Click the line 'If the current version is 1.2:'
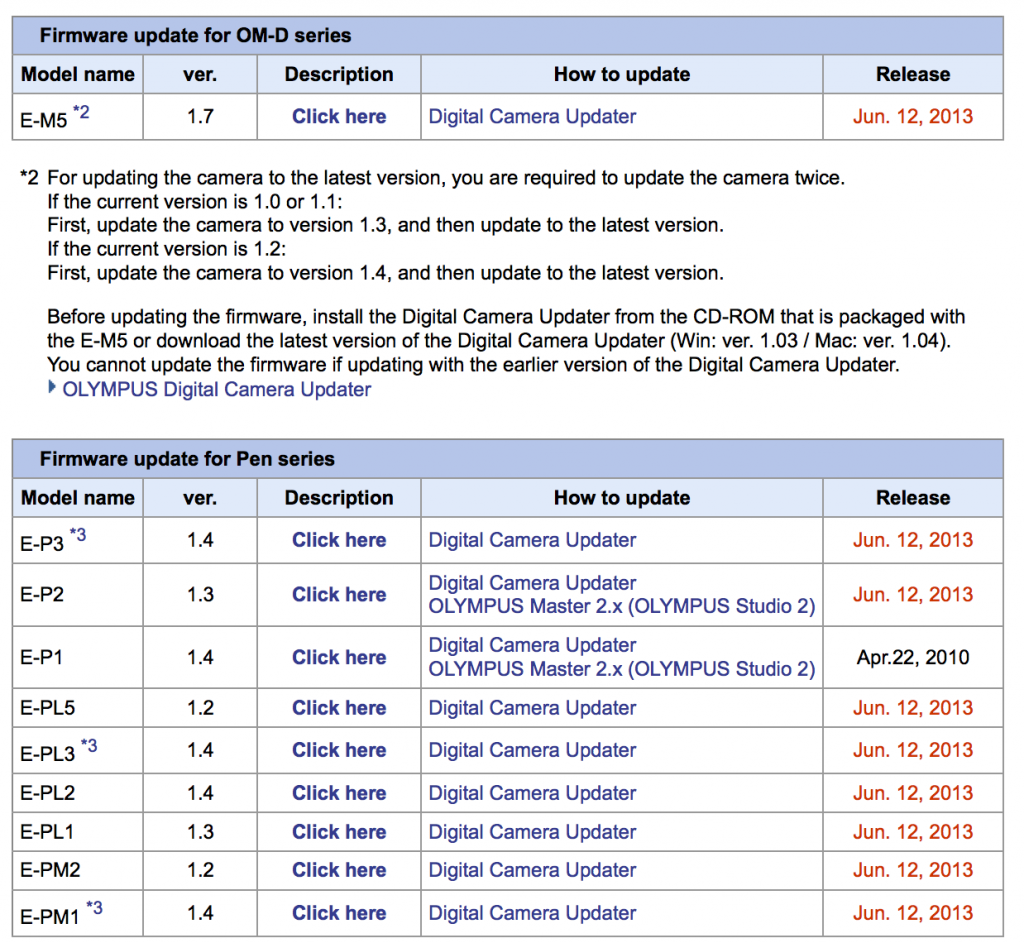The height and width of the screenshot is (942, 1024). click(x=167, y=249)
